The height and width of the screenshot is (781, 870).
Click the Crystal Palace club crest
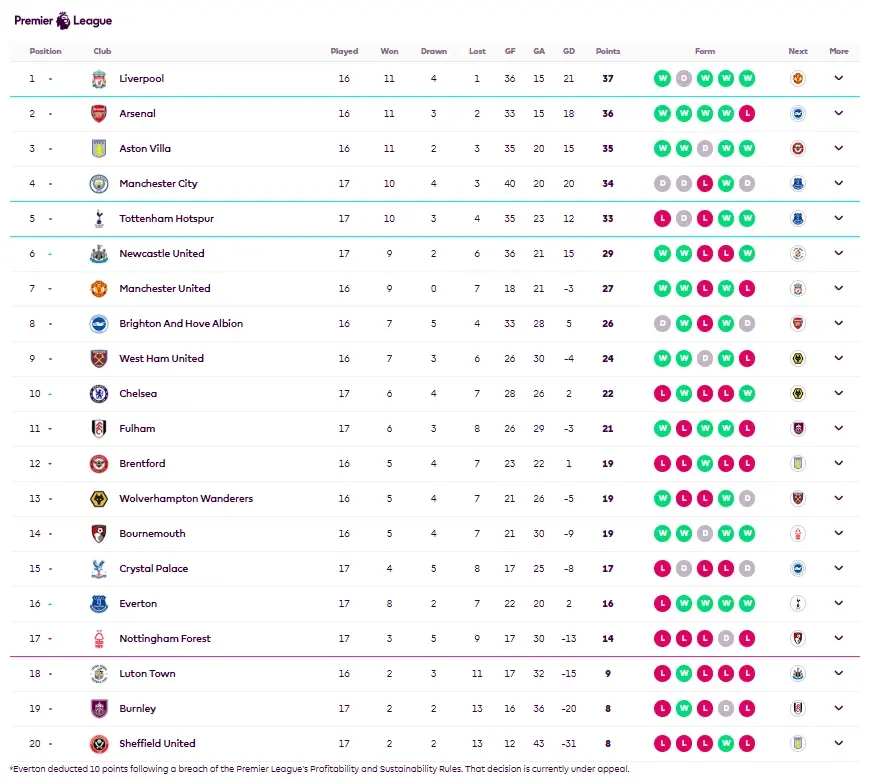pos(99,569)
